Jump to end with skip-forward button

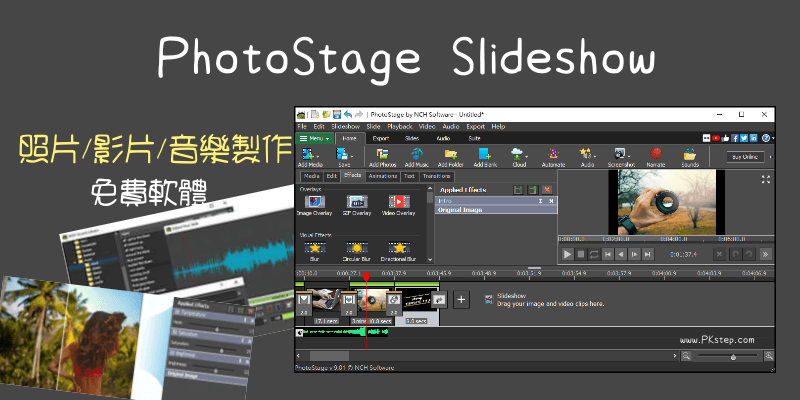click(x=647, y=254)
